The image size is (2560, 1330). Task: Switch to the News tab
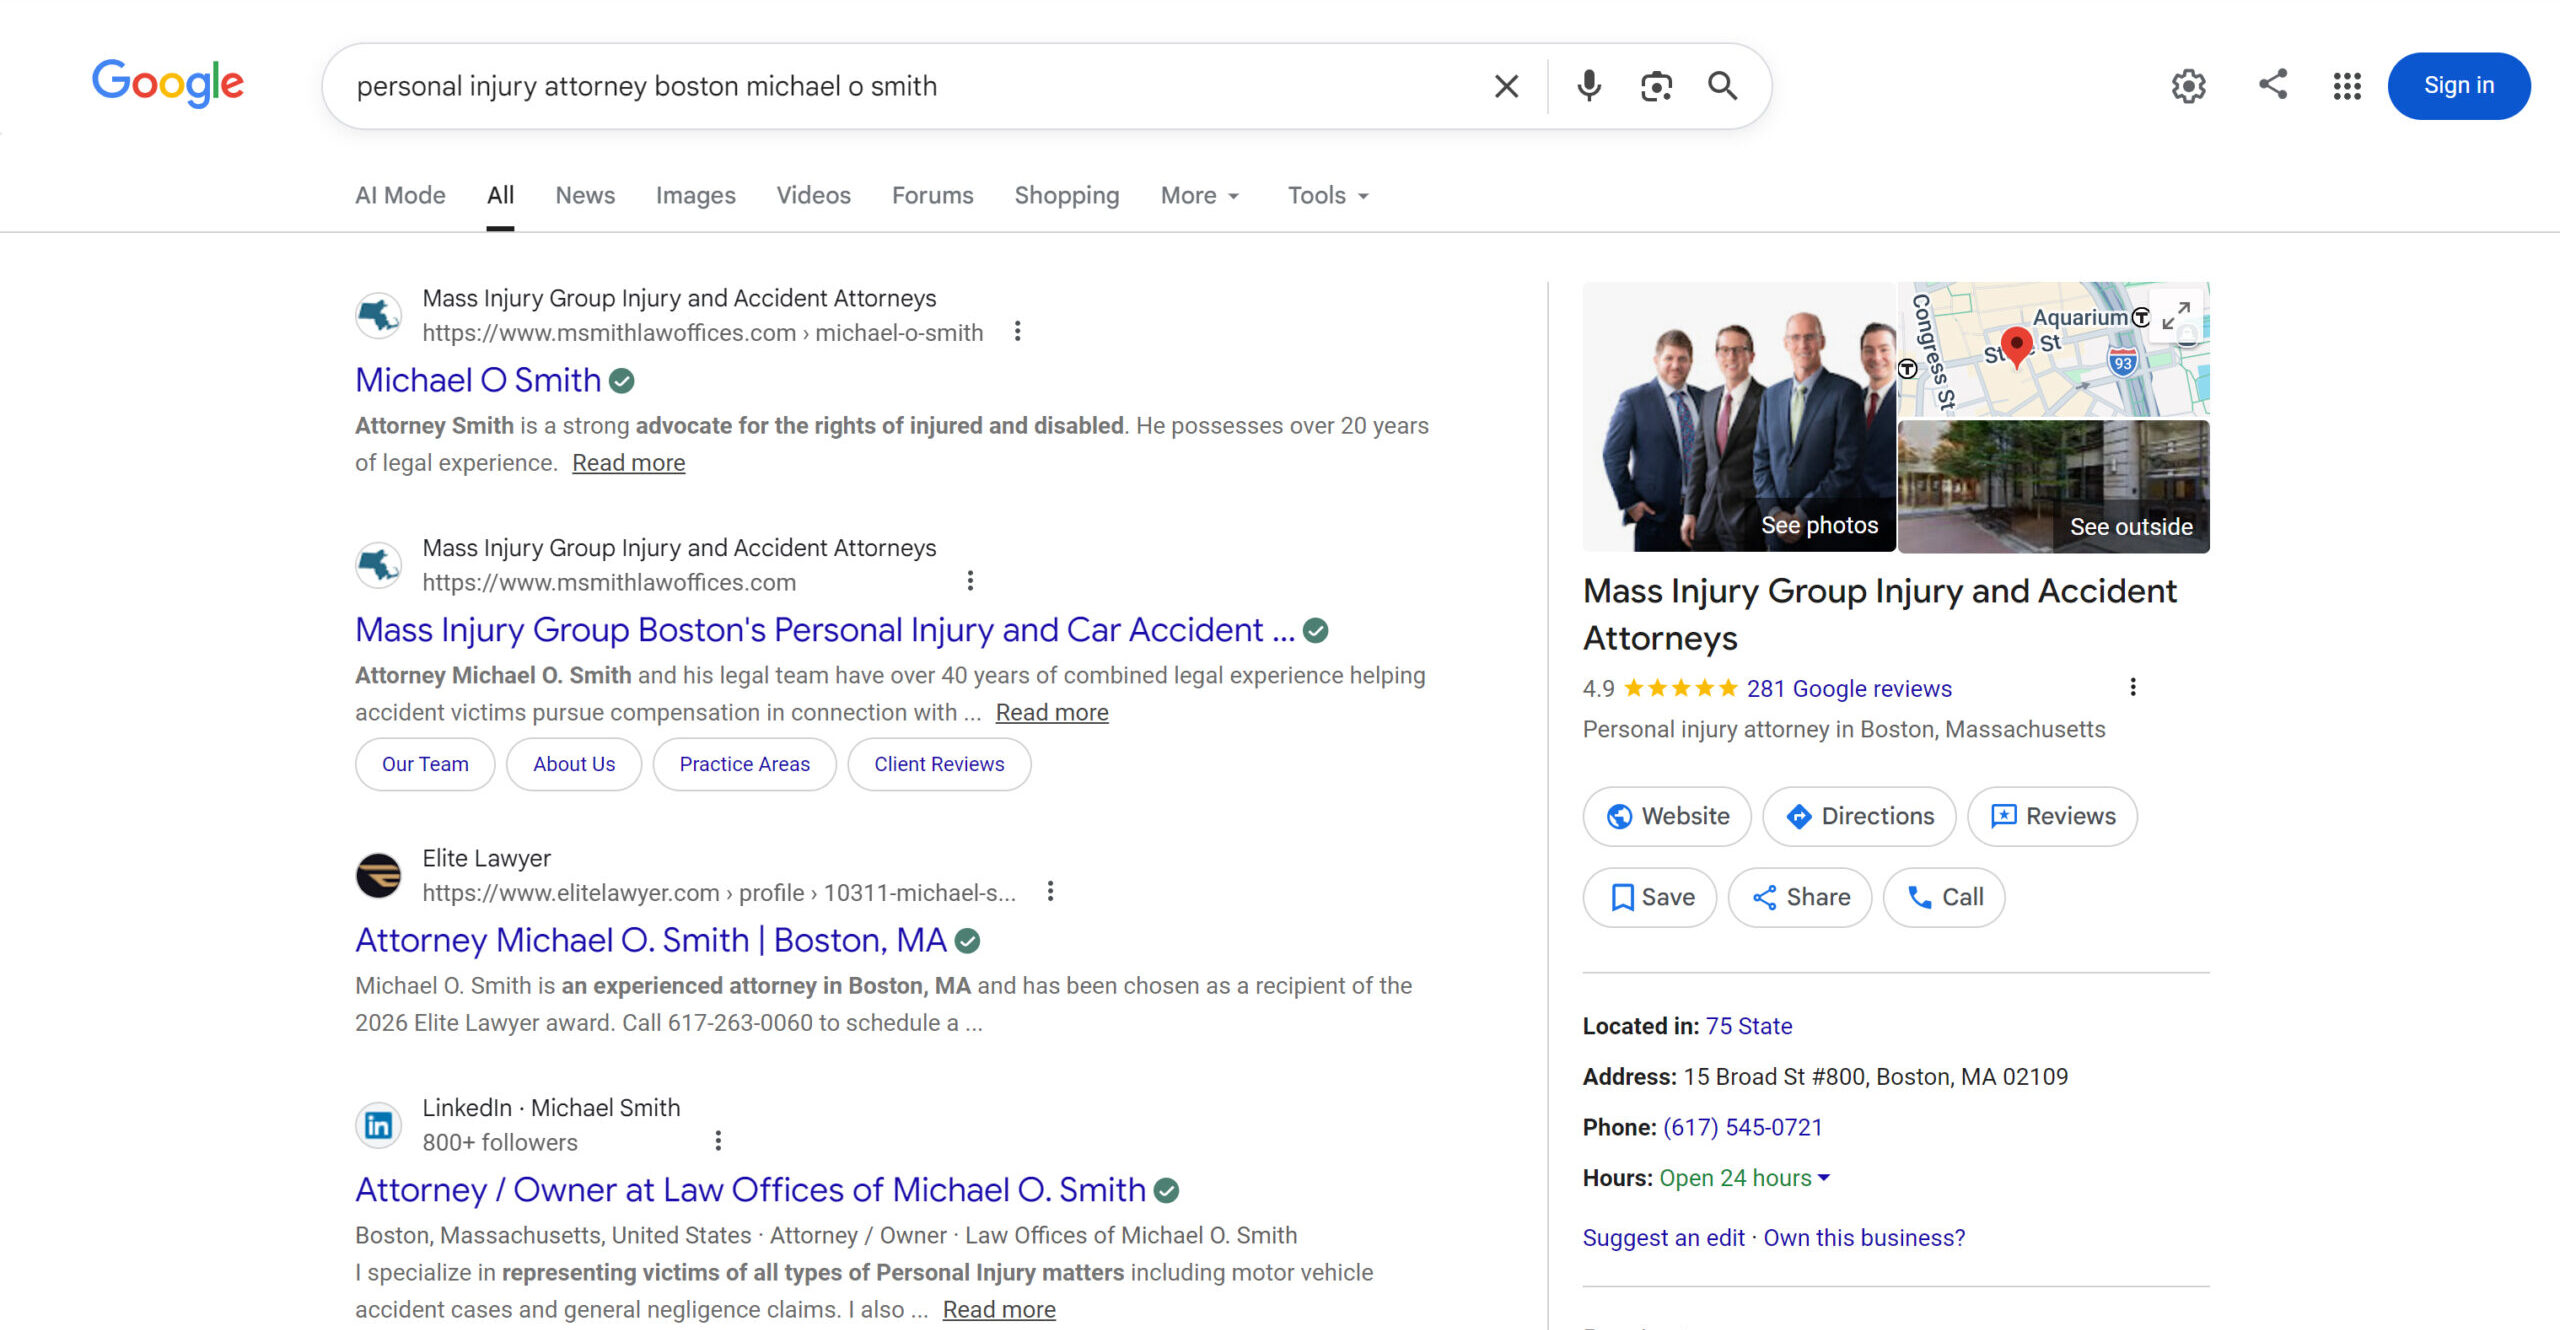[x=584, y=195]
